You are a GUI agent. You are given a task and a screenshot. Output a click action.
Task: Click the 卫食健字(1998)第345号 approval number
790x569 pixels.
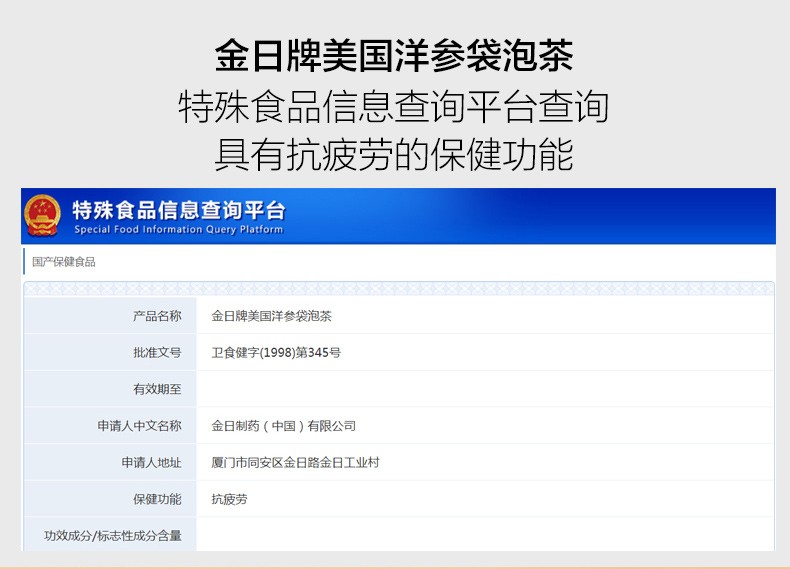276,352
